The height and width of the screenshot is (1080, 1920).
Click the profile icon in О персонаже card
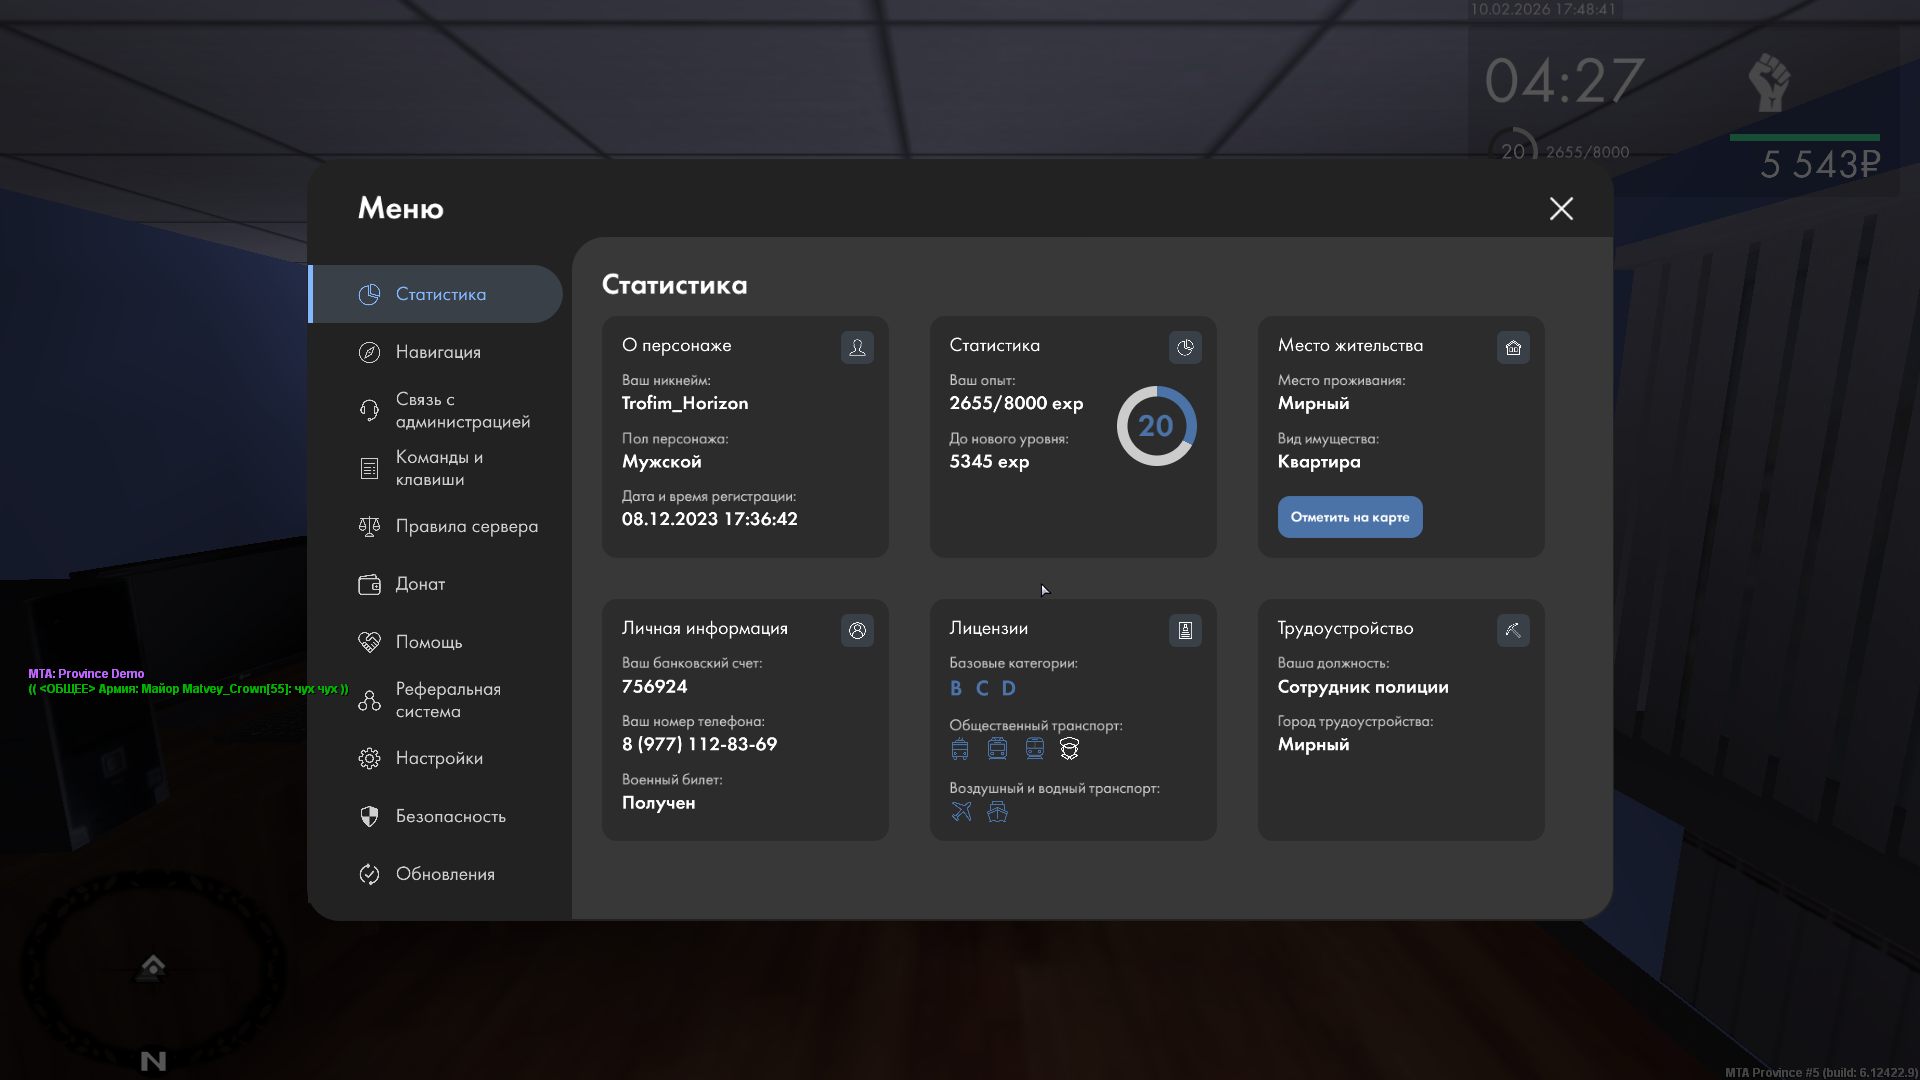857,347
